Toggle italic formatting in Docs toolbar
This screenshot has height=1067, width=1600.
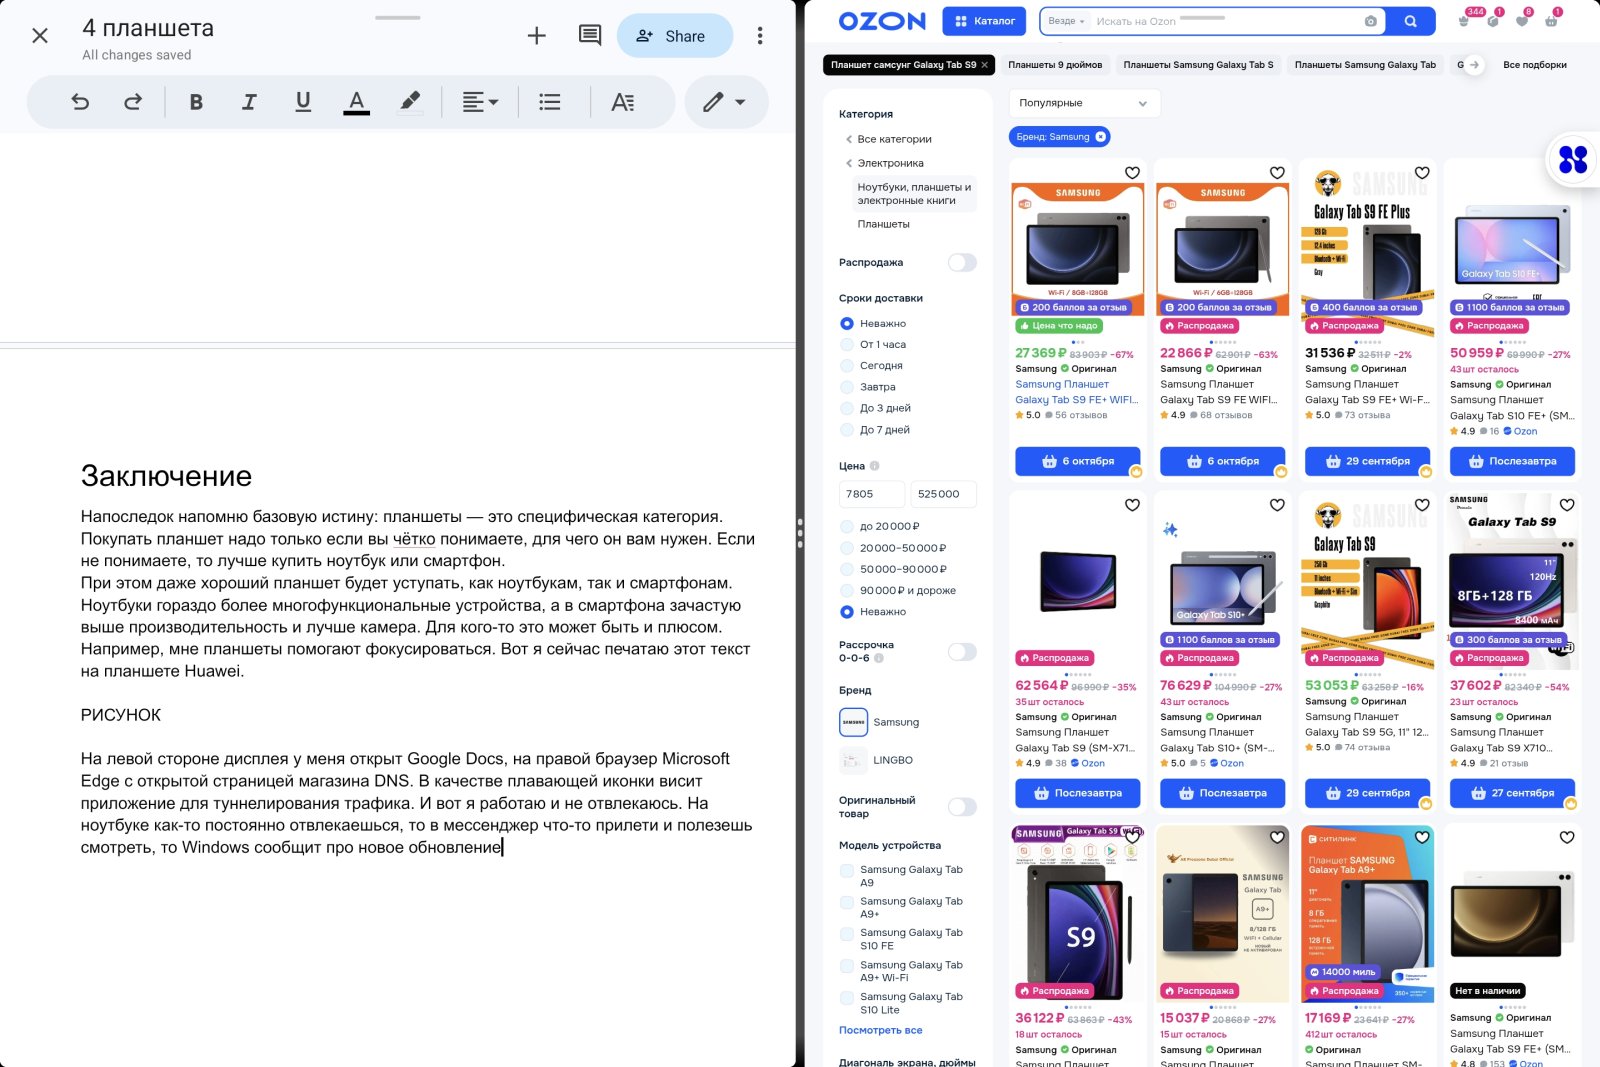[249, 101]
